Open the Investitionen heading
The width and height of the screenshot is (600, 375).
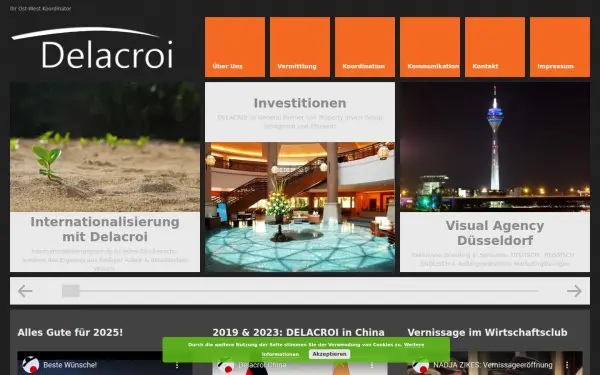pos(300,103)
